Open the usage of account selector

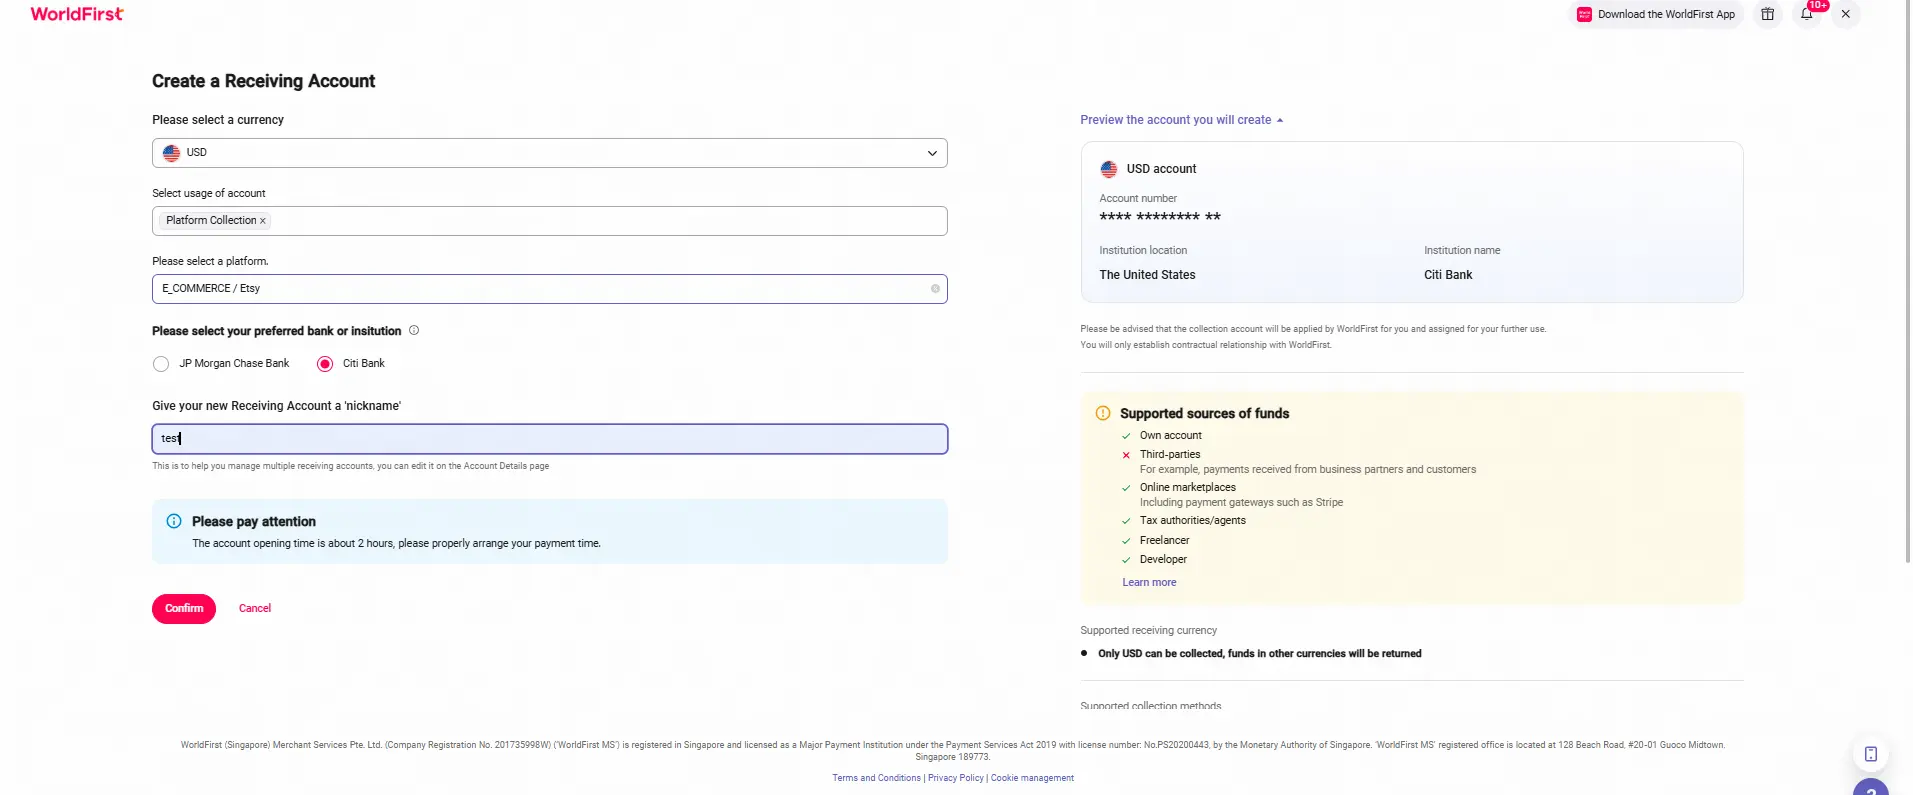tap(549, 221)
